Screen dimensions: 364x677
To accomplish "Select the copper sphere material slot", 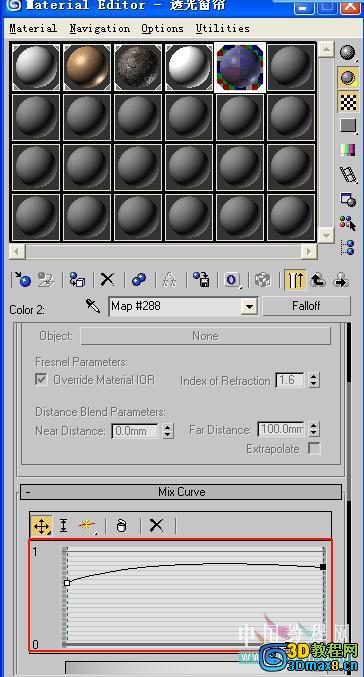I will click(x=87, y=67).
